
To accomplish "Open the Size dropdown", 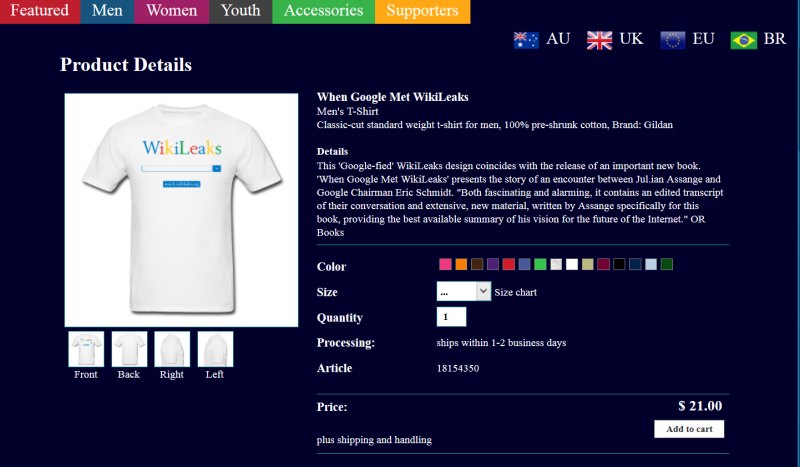I will pyautogui.click(x=463, y=291).
